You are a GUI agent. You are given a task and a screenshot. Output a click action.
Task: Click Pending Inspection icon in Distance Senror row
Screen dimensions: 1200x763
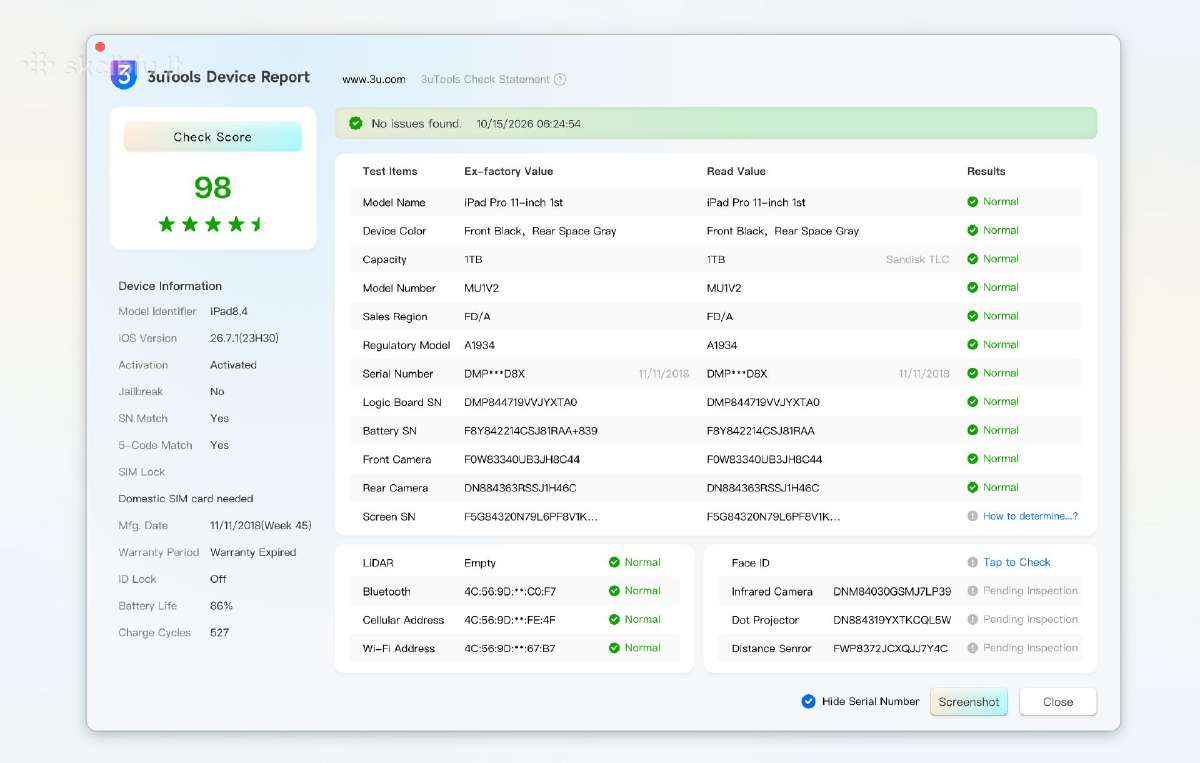point(972,648)
